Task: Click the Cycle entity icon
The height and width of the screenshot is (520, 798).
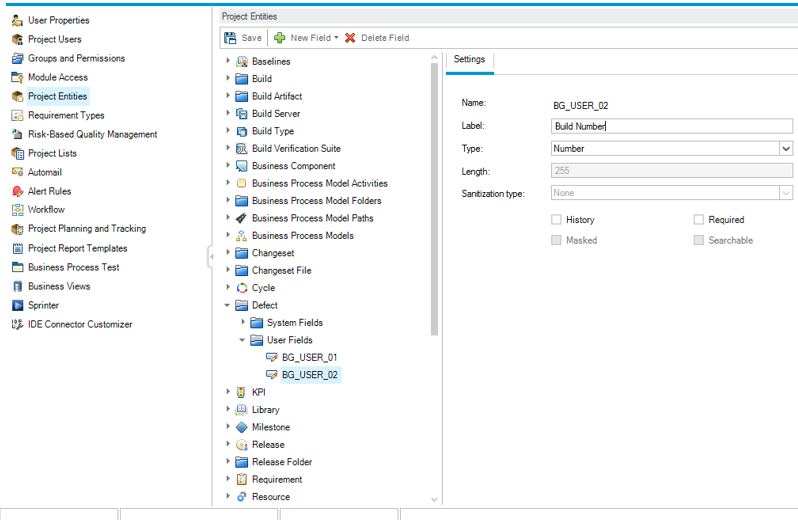Action: click(x=241, y=288)
